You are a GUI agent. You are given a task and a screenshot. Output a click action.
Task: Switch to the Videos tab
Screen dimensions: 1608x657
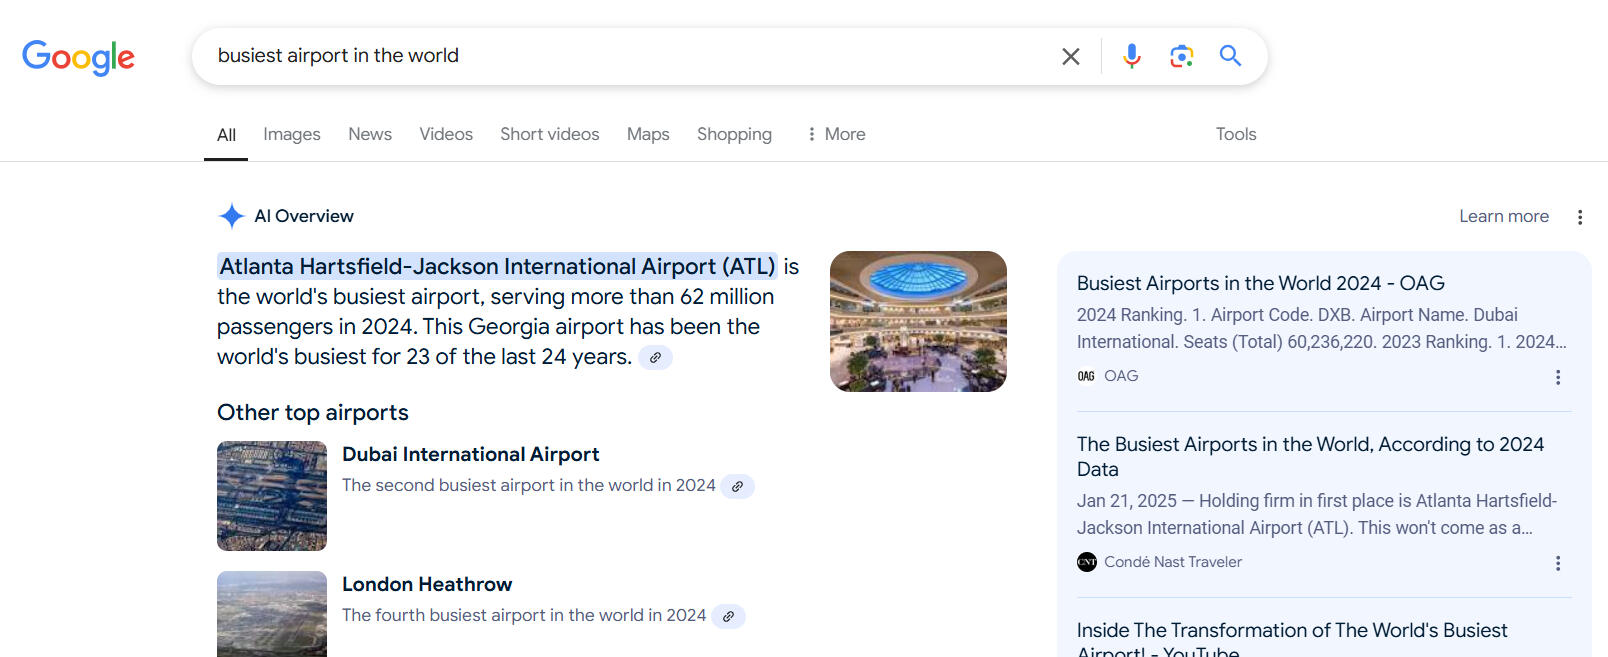click(446, 134)
